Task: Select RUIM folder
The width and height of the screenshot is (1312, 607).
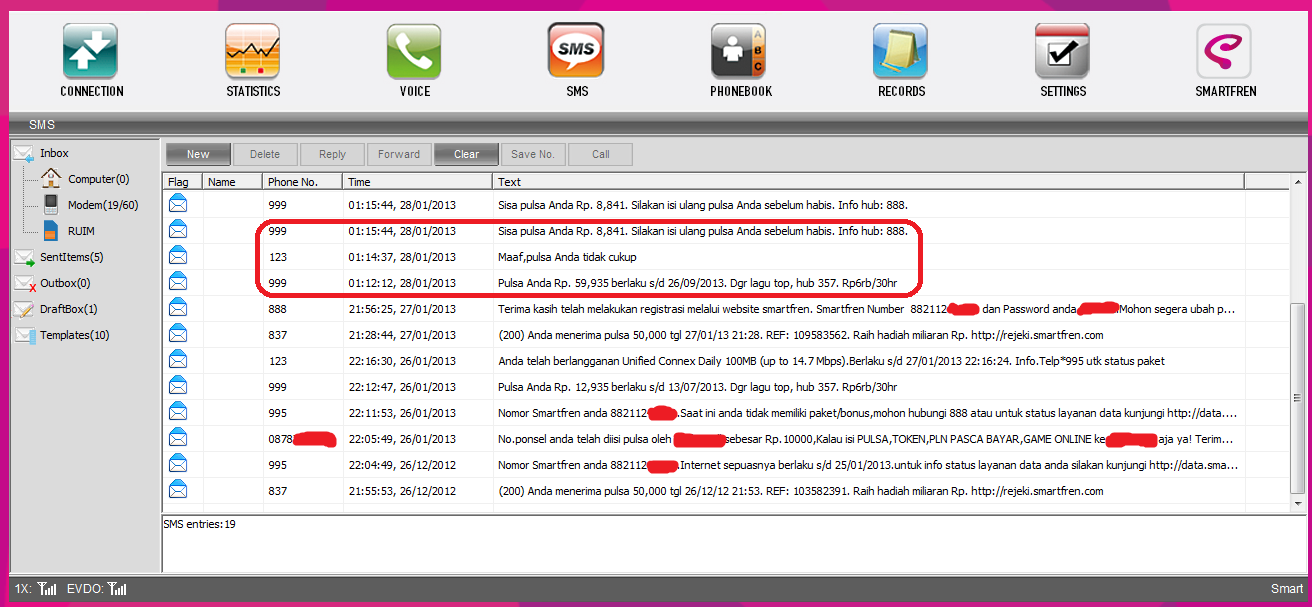Action: [82, 231]
